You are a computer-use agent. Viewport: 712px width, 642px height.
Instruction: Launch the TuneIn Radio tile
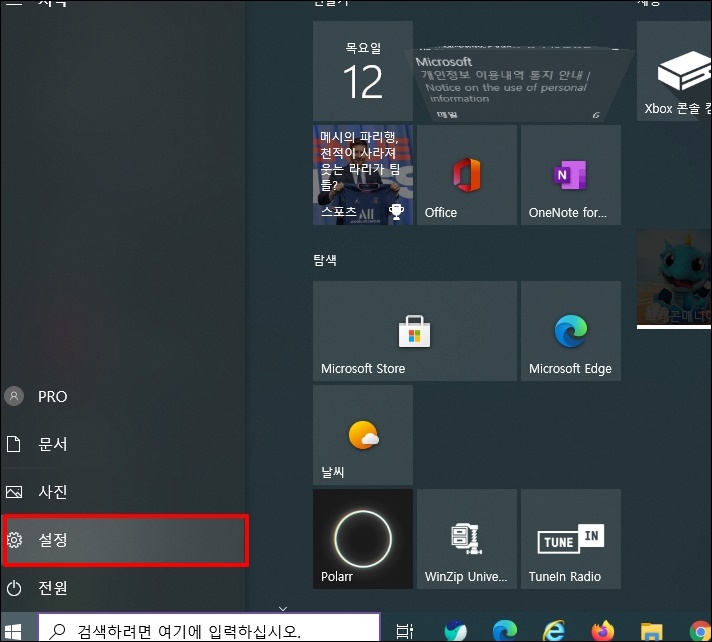pos(571,539)
